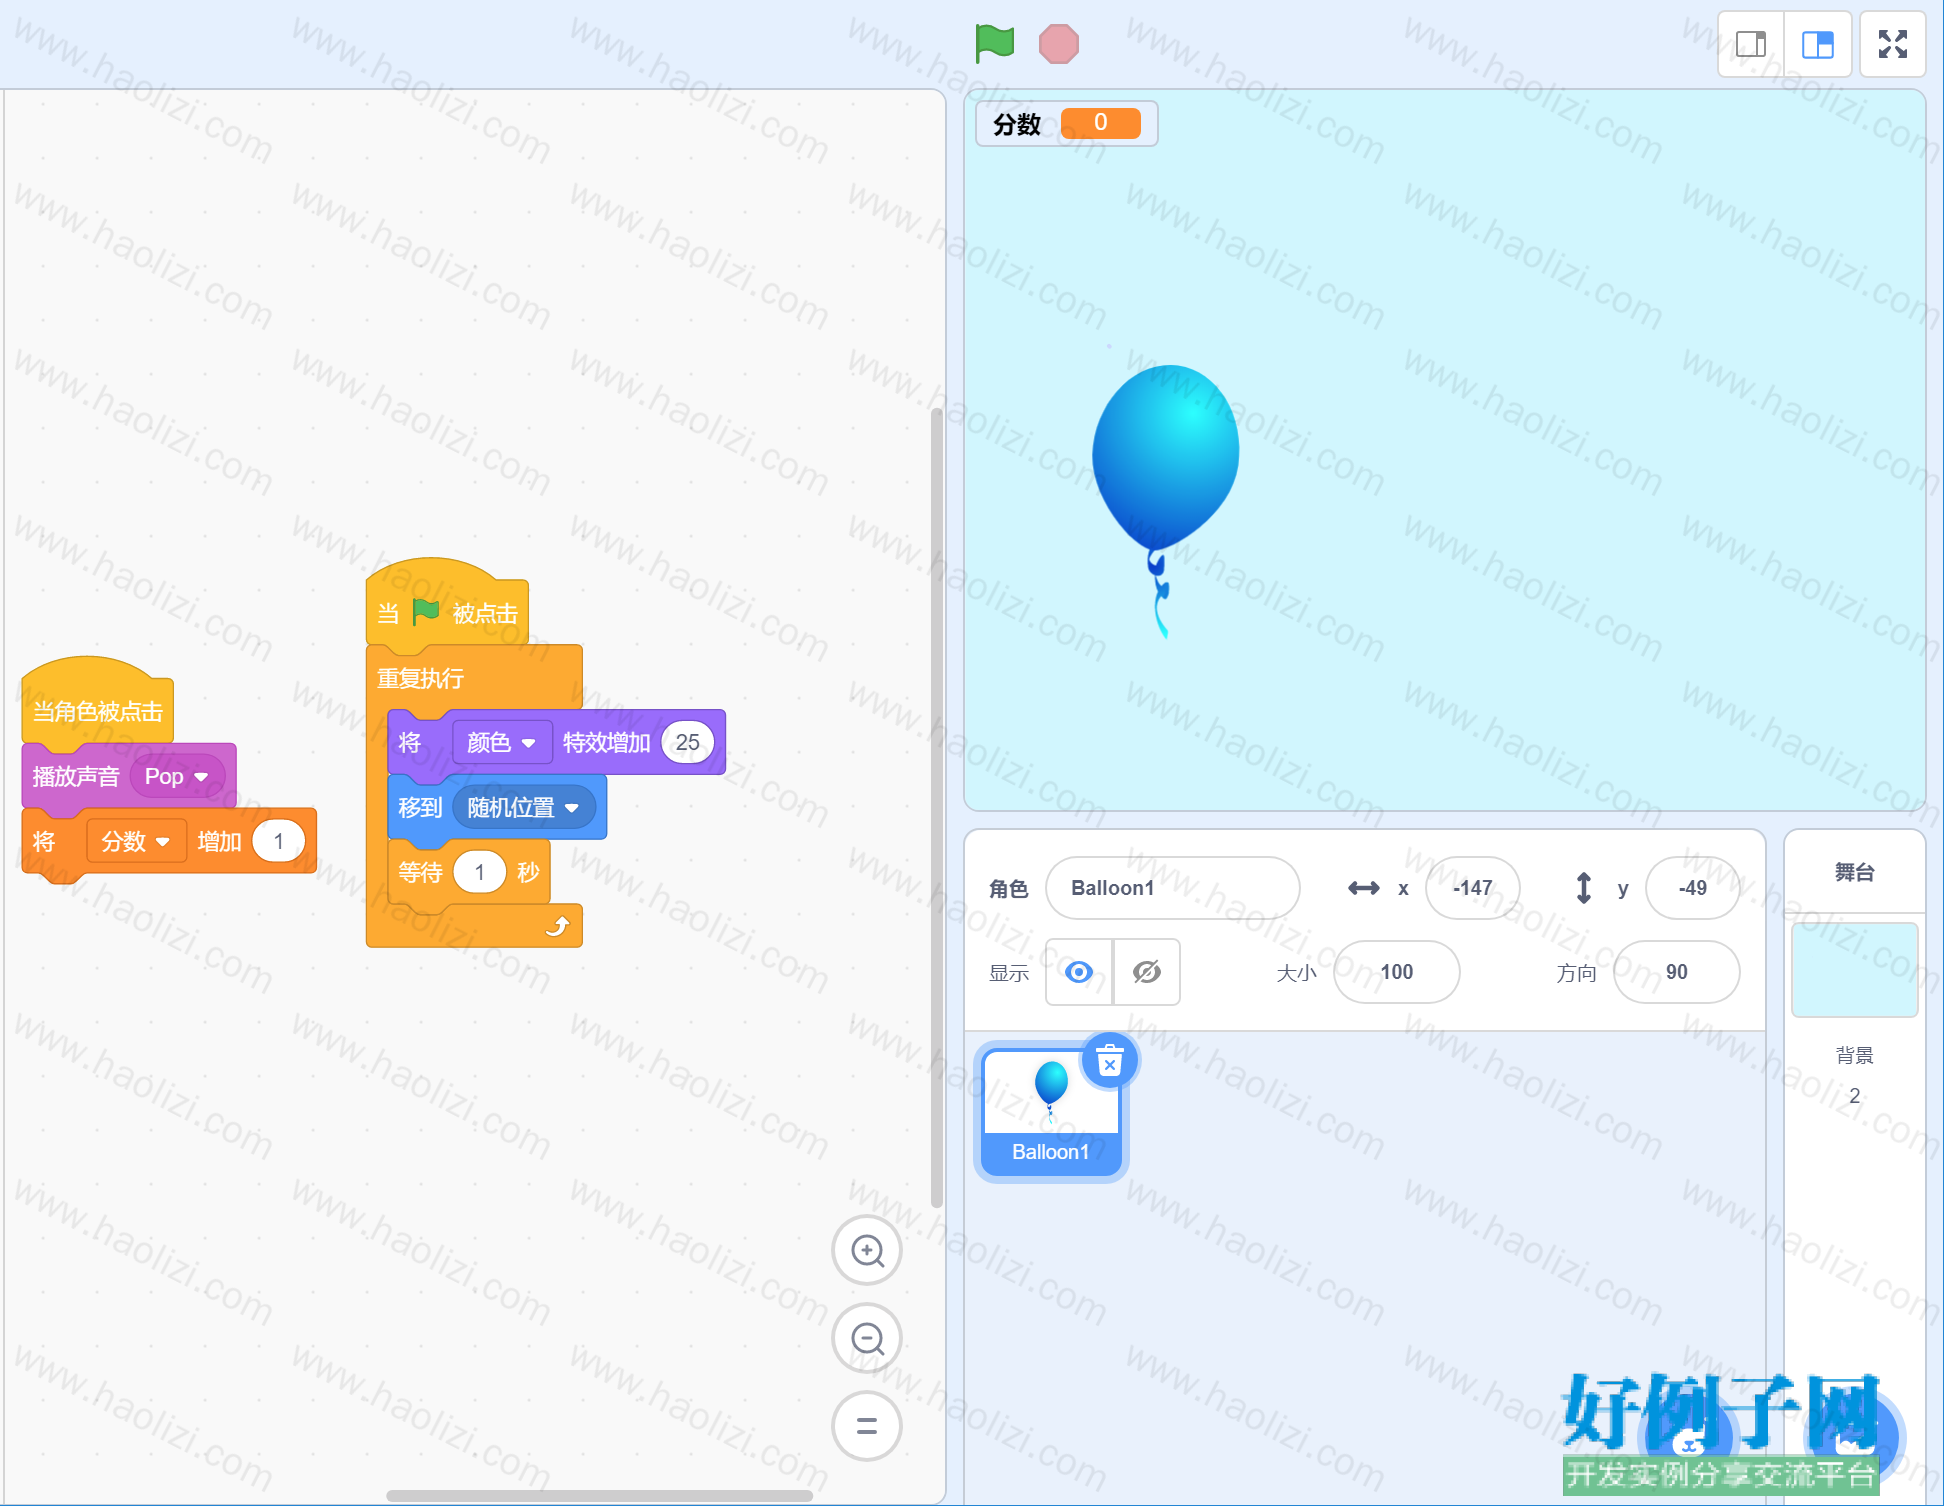This screenshot has height=1506, width=1944.
Task: Zoom out of the code workspace
Action: pos(867,1338)
